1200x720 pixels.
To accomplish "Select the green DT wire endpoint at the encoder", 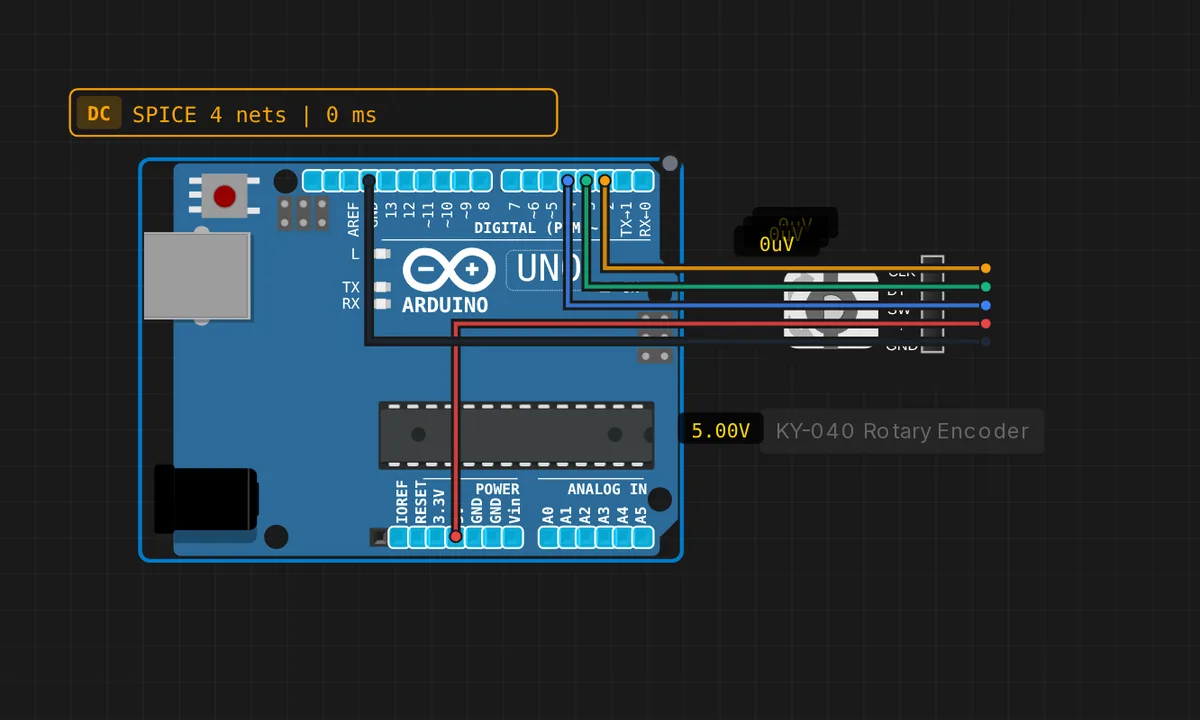I will pos(986,287).
